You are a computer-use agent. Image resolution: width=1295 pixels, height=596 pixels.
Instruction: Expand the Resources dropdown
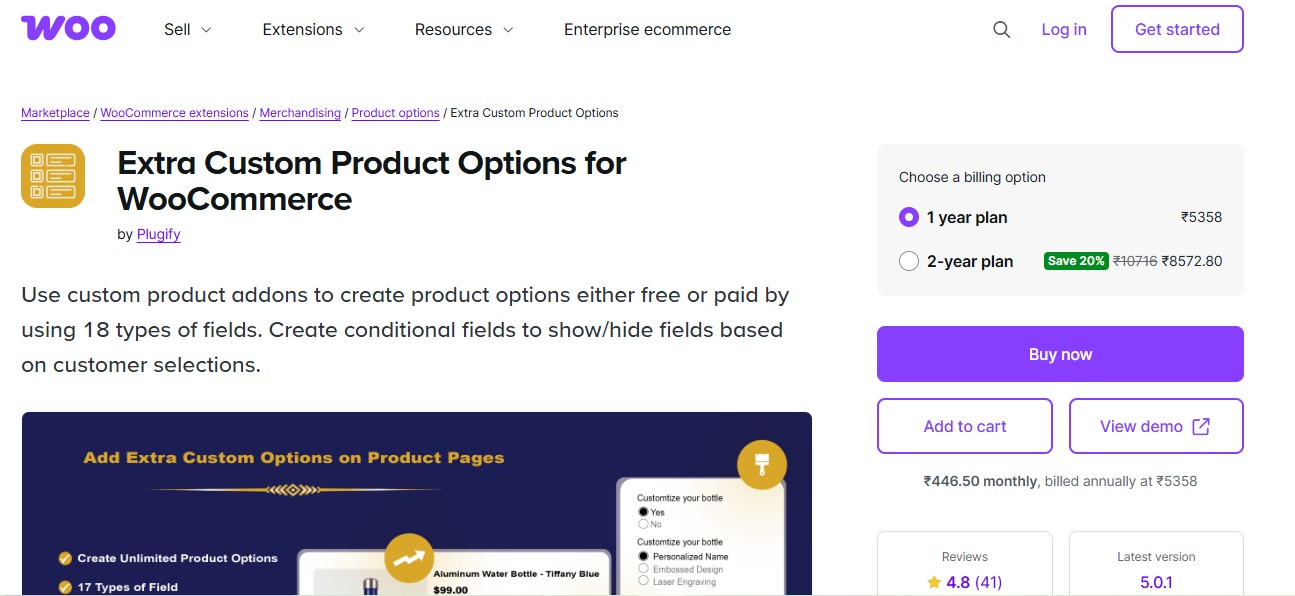tap(463, 30)
